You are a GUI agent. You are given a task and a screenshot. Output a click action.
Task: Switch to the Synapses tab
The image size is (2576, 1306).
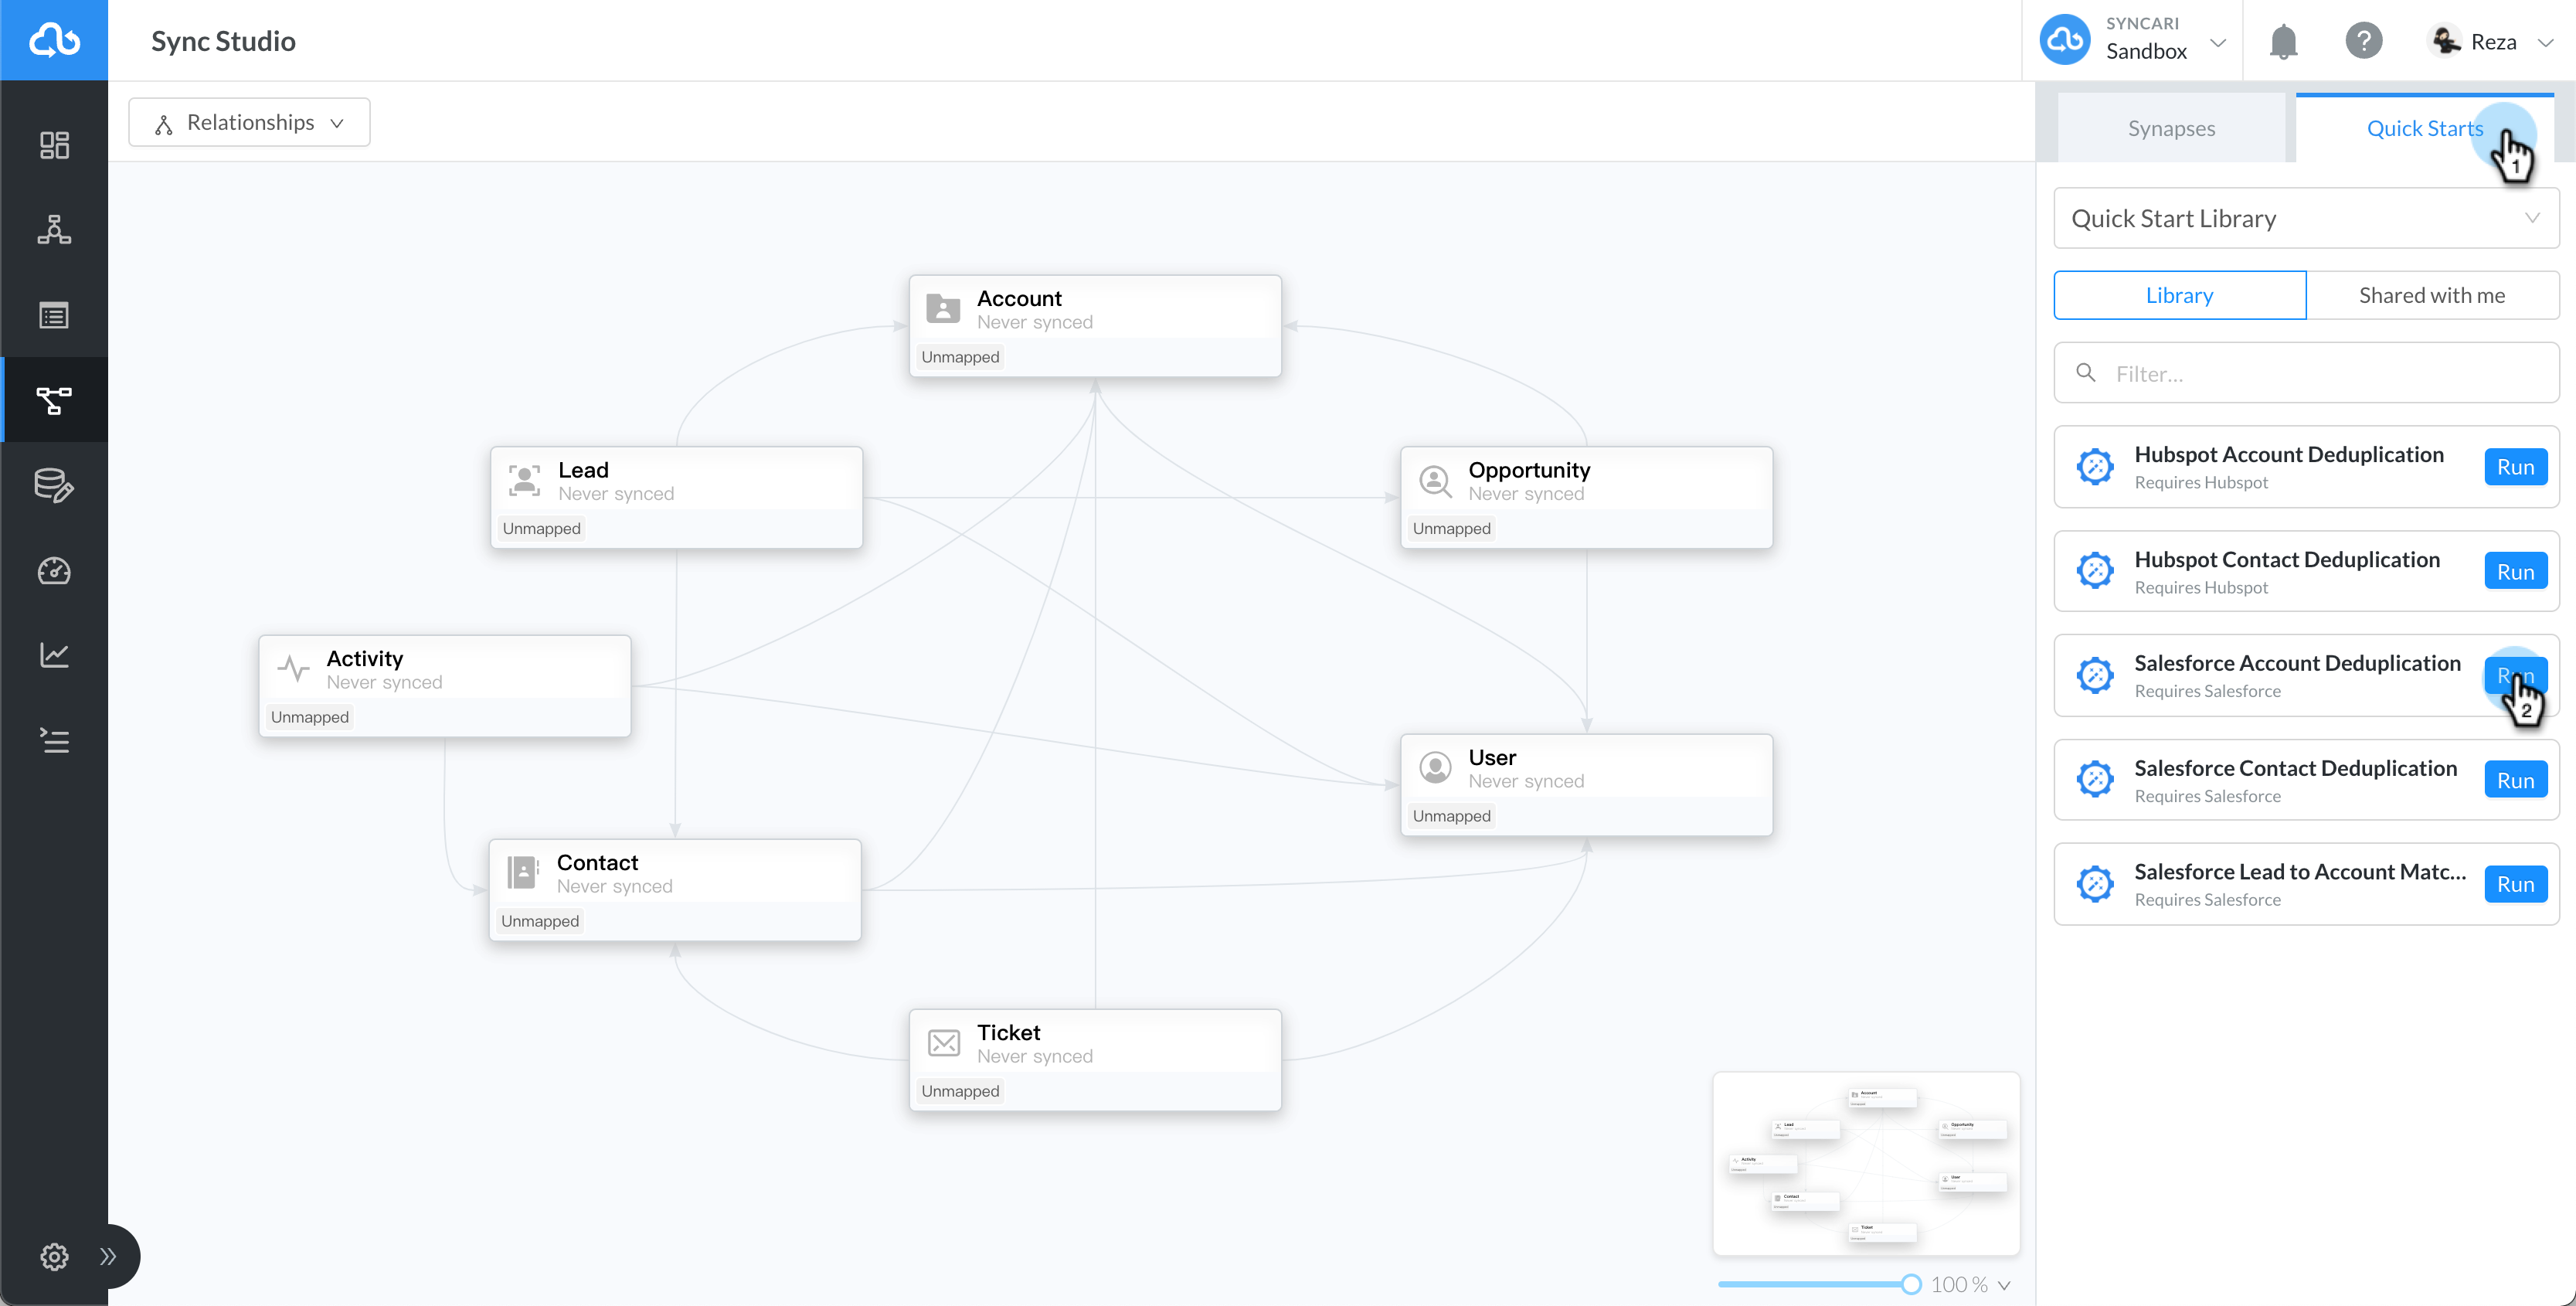click(x=2171, y=128)
